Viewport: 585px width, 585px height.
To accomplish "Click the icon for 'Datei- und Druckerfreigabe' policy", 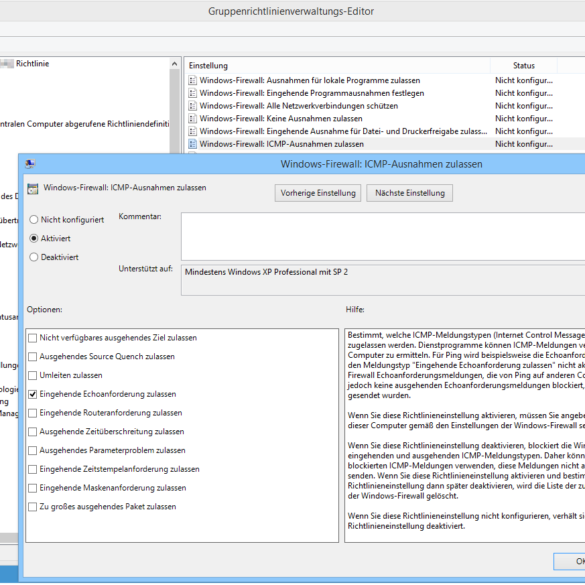I will tap(193, 131).
